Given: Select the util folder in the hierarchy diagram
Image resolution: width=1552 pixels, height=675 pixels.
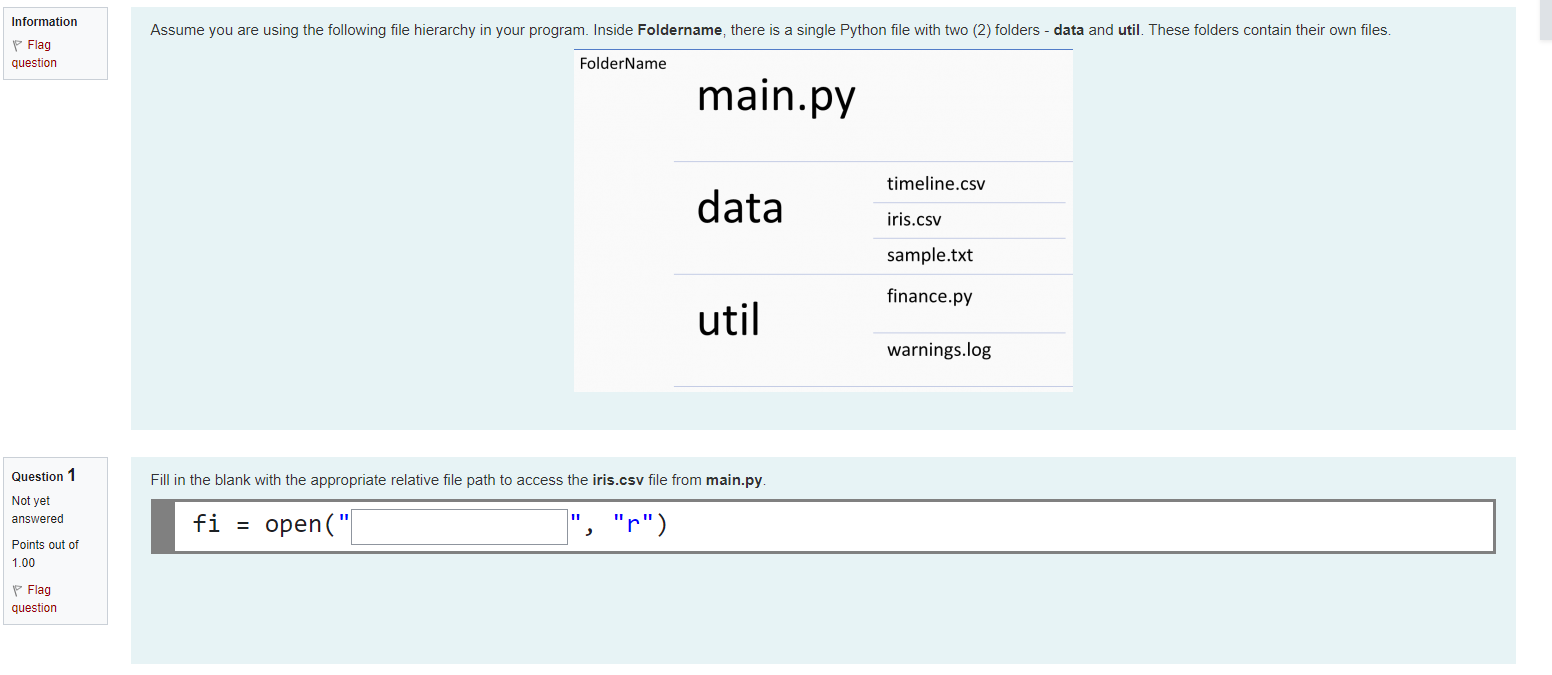Looking at the screenshot, I should pyautogui.click(x=729, y=319).
